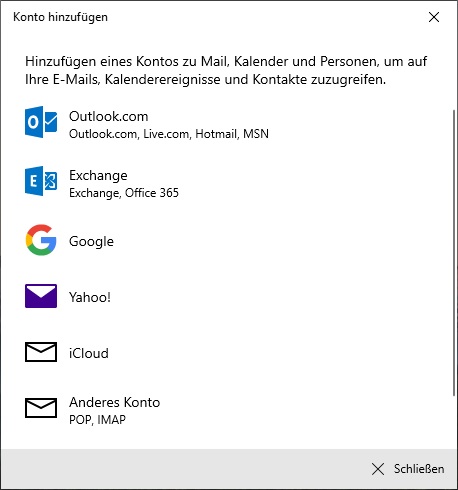Click the vertical scrollbar of the account list
The width and height of the screenshot is (458, 490).
454,253
